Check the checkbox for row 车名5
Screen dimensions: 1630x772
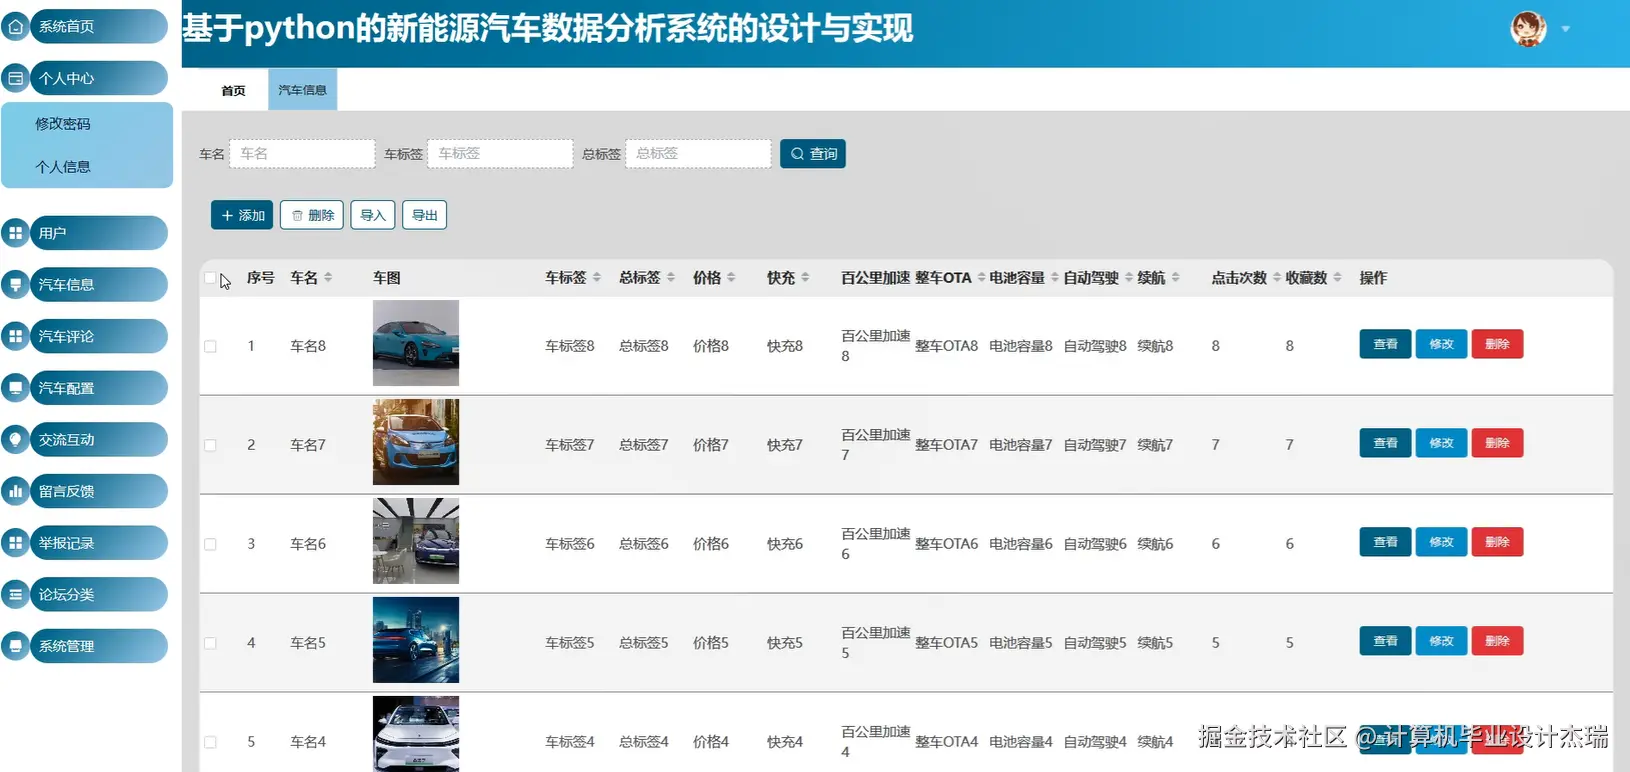[210, 643]
